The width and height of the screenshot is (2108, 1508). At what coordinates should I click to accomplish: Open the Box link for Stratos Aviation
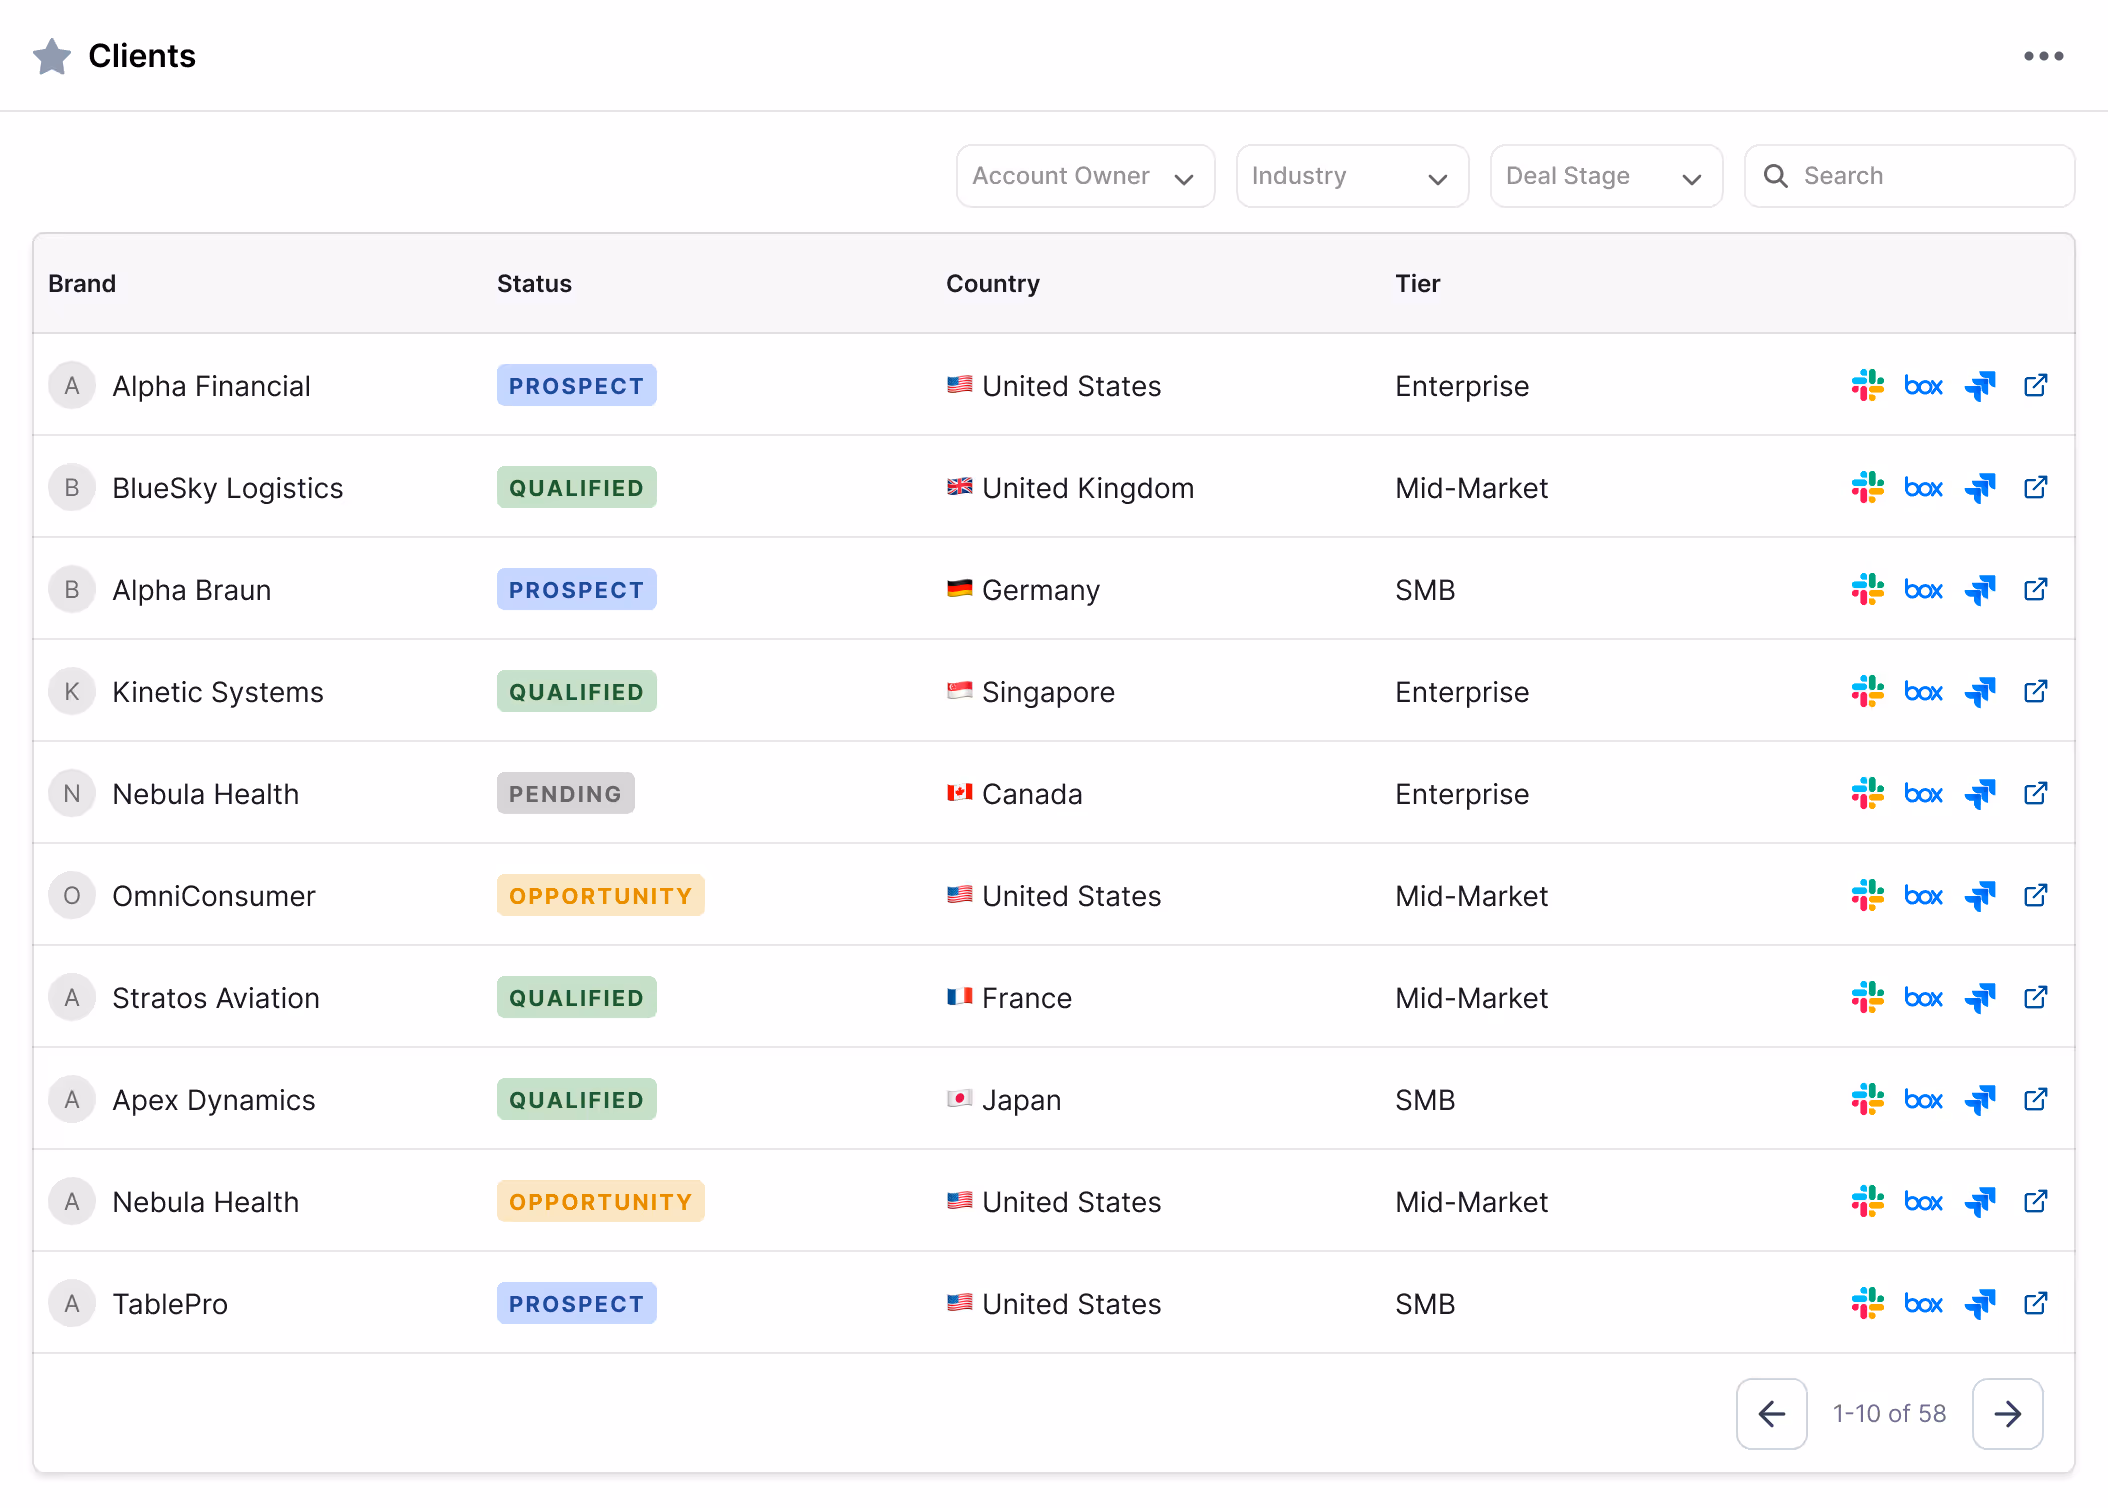[x=1923, y=997]
